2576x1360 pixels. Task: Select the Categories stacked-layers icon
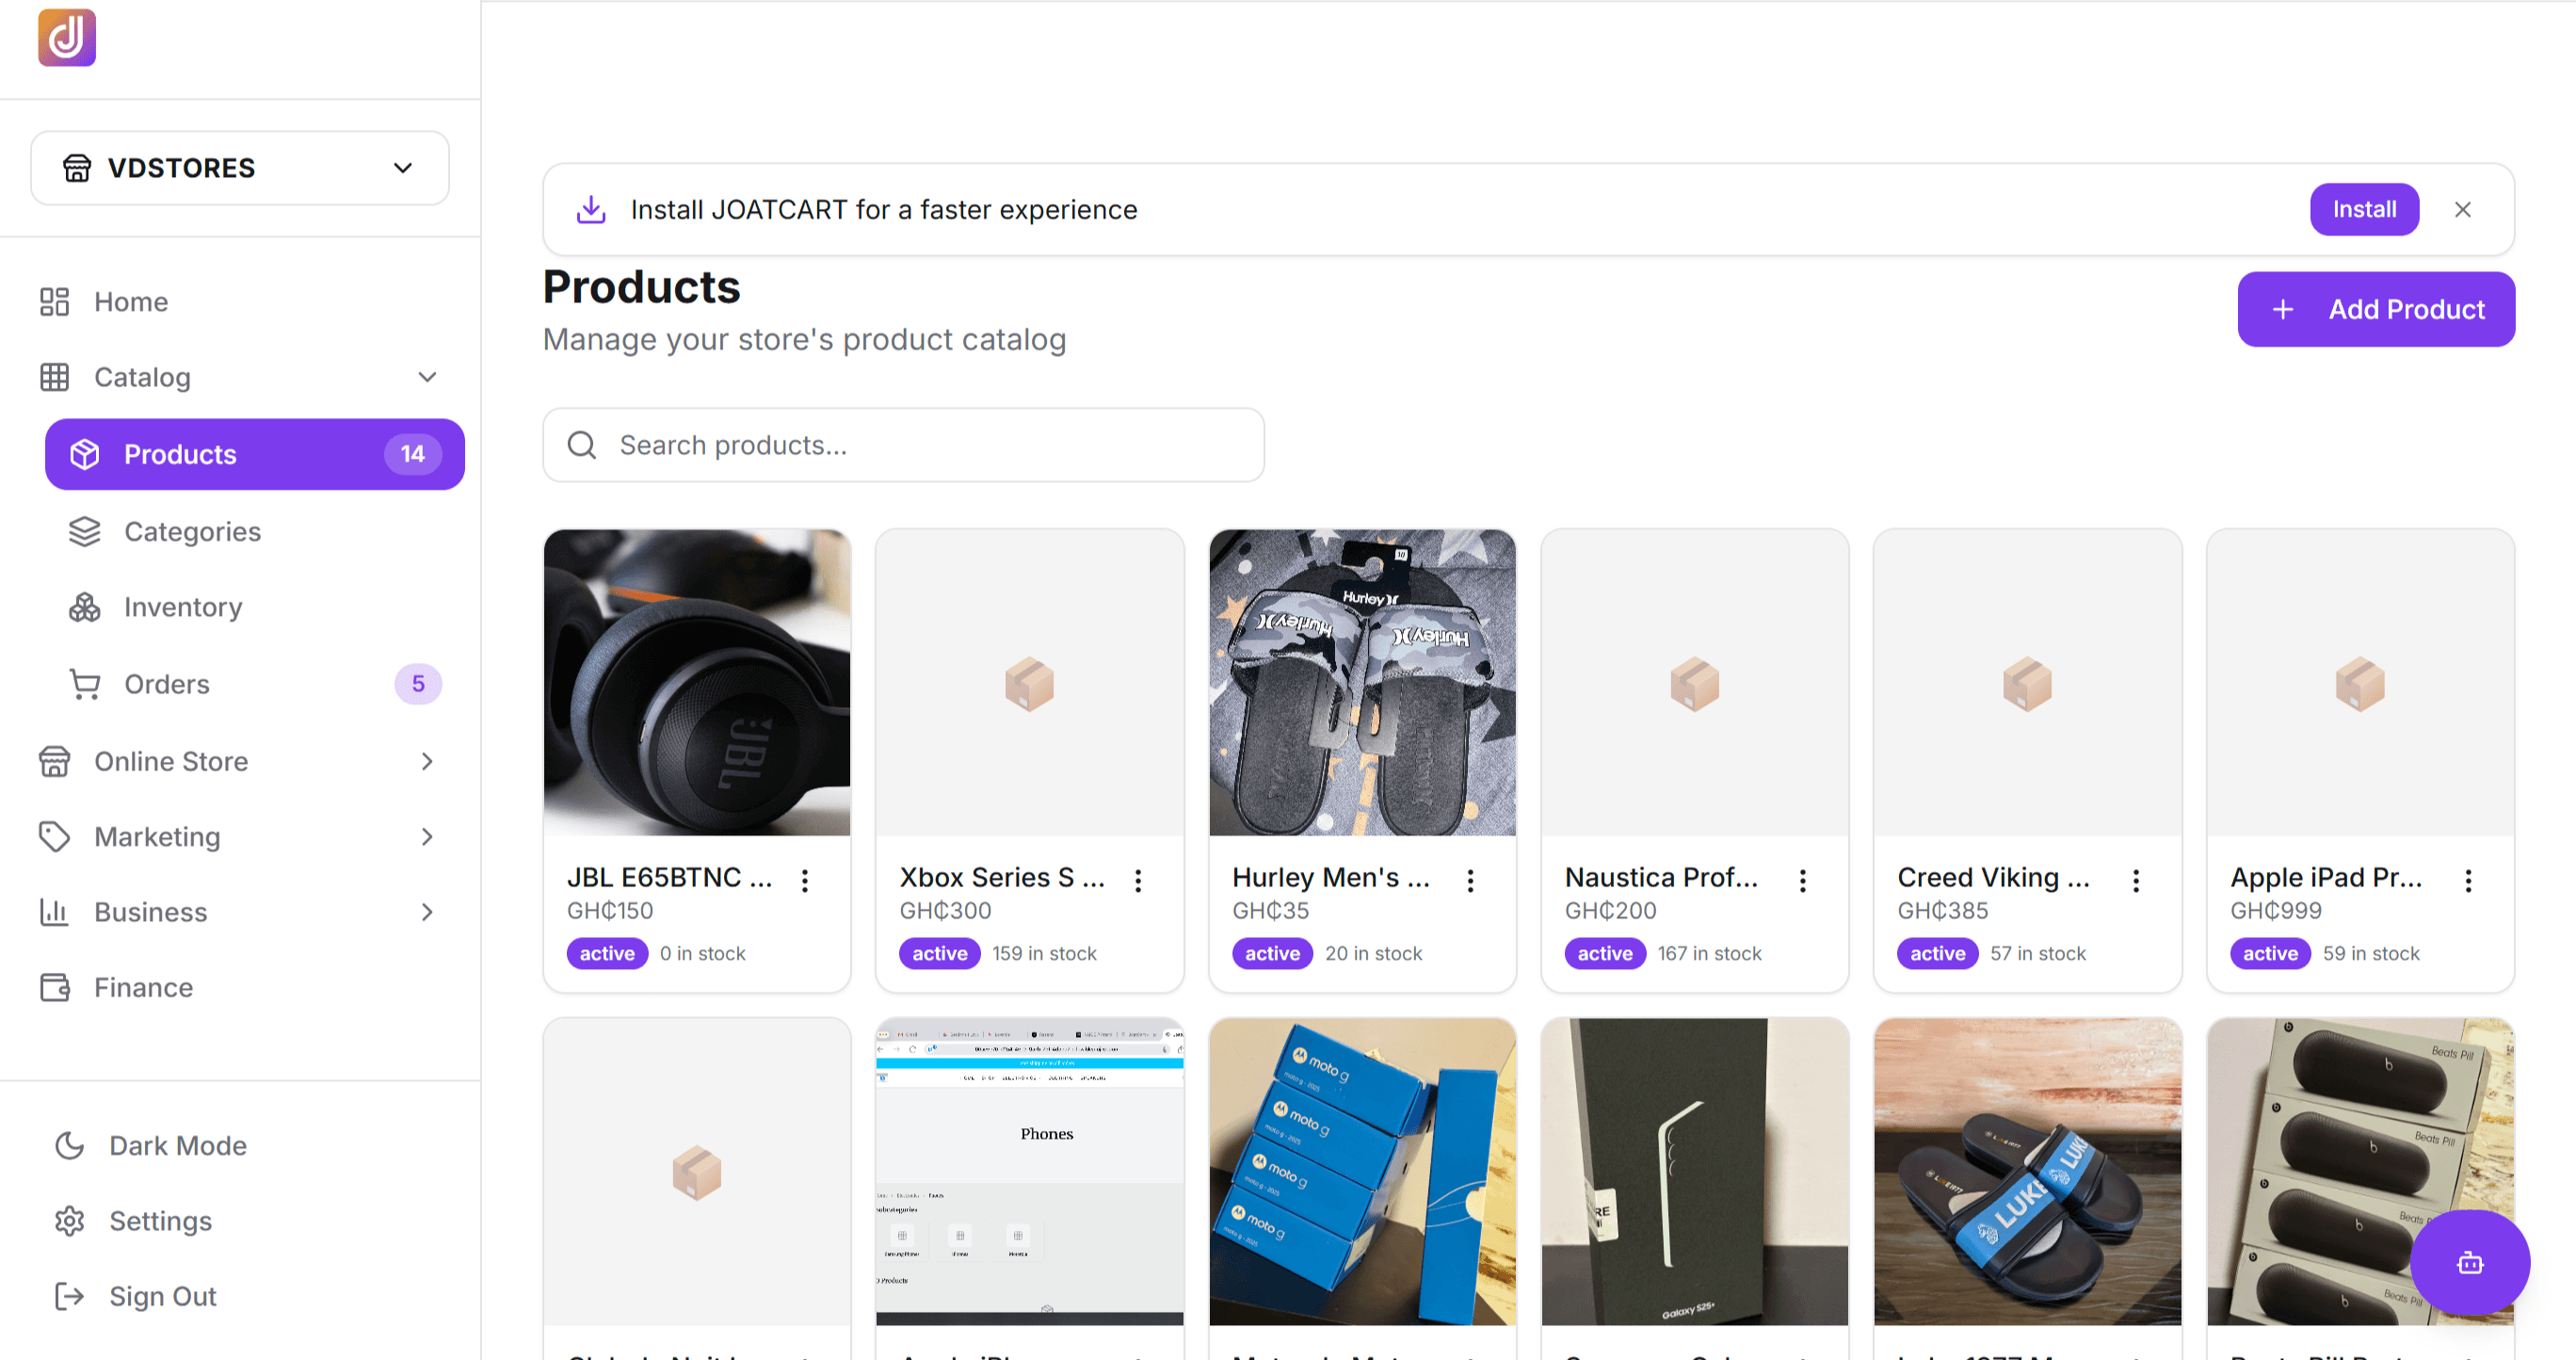tap(84, 531)
